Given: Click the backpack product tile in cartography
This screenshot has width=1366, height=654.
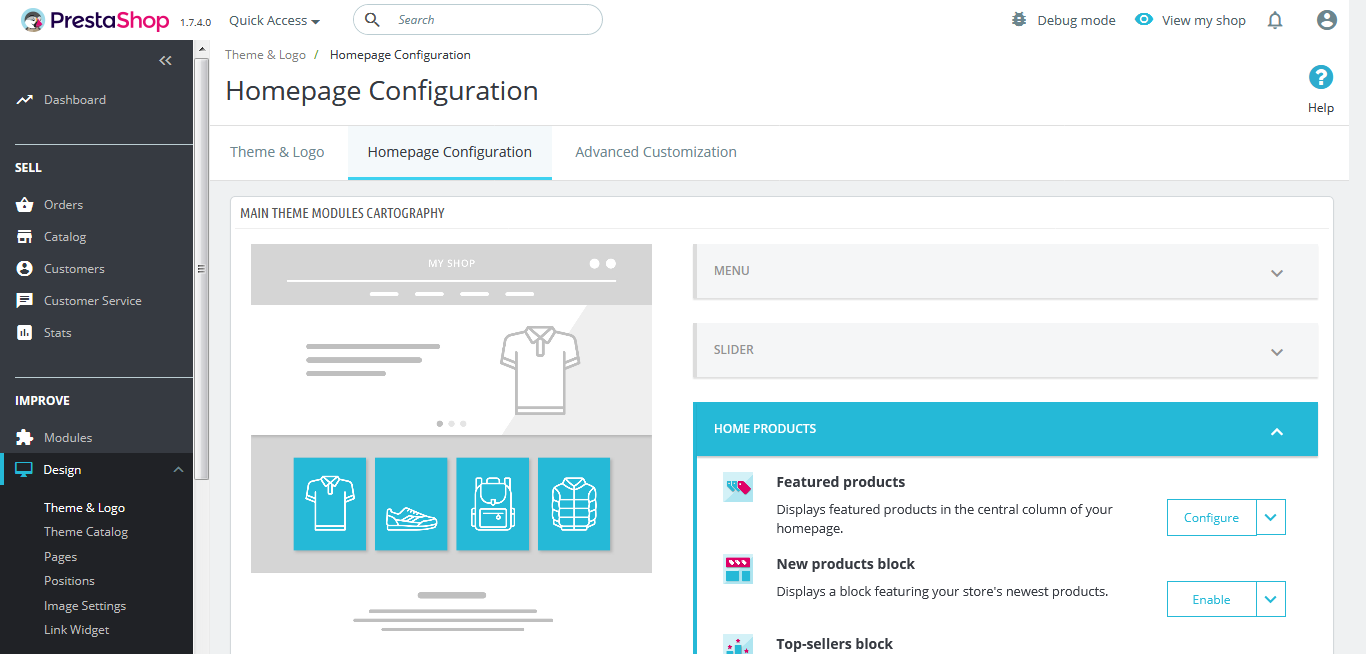Looking at the screenshot, I should pyautogui.click(x=493, y=504).
